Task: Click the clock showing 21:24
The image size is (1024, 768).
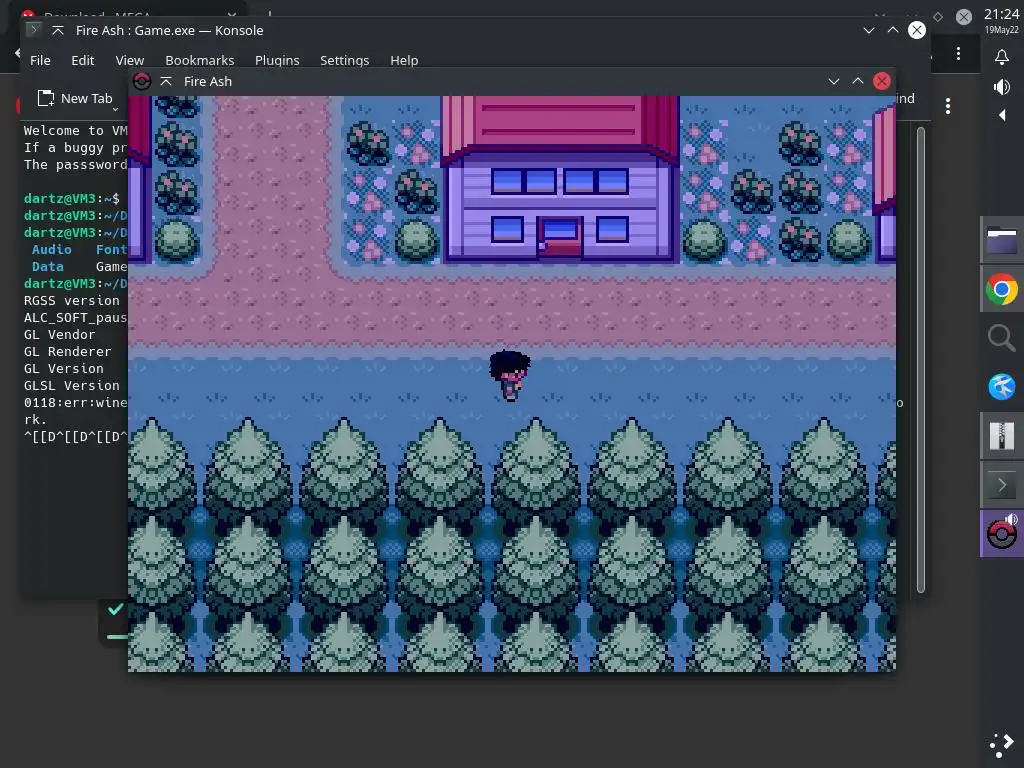Action: pyautogui.click(x=1001, y=14)
